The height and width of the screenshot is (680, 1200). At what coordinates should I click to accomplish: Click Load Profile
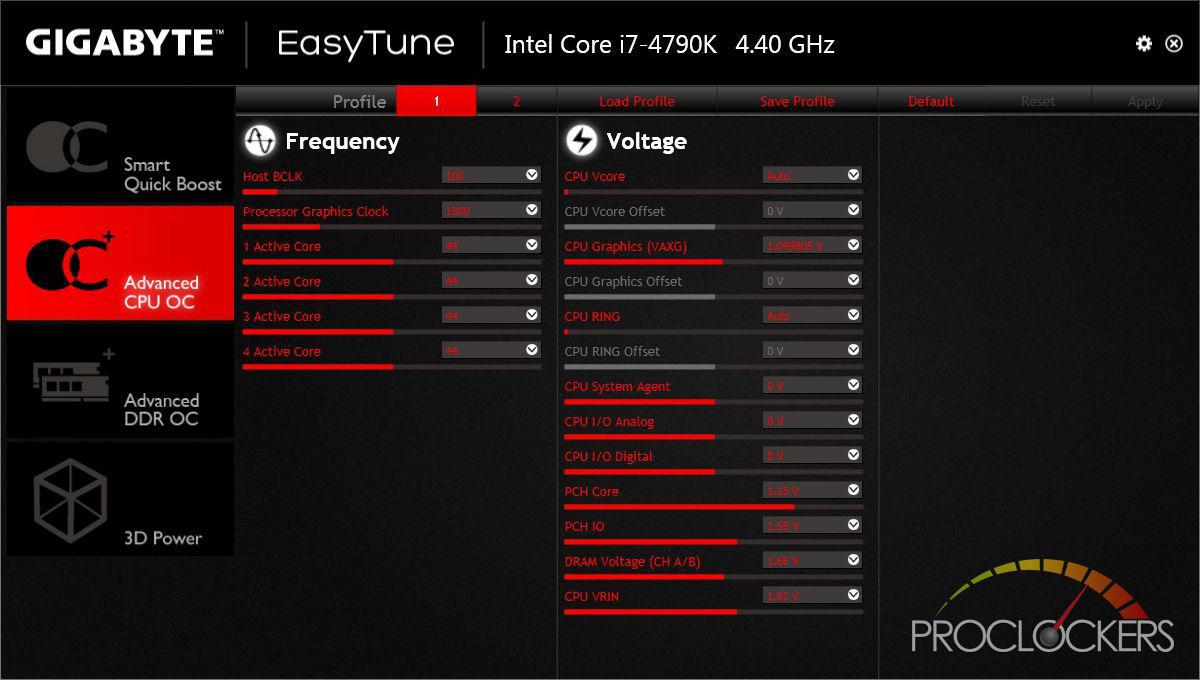(x=637, y=101)
